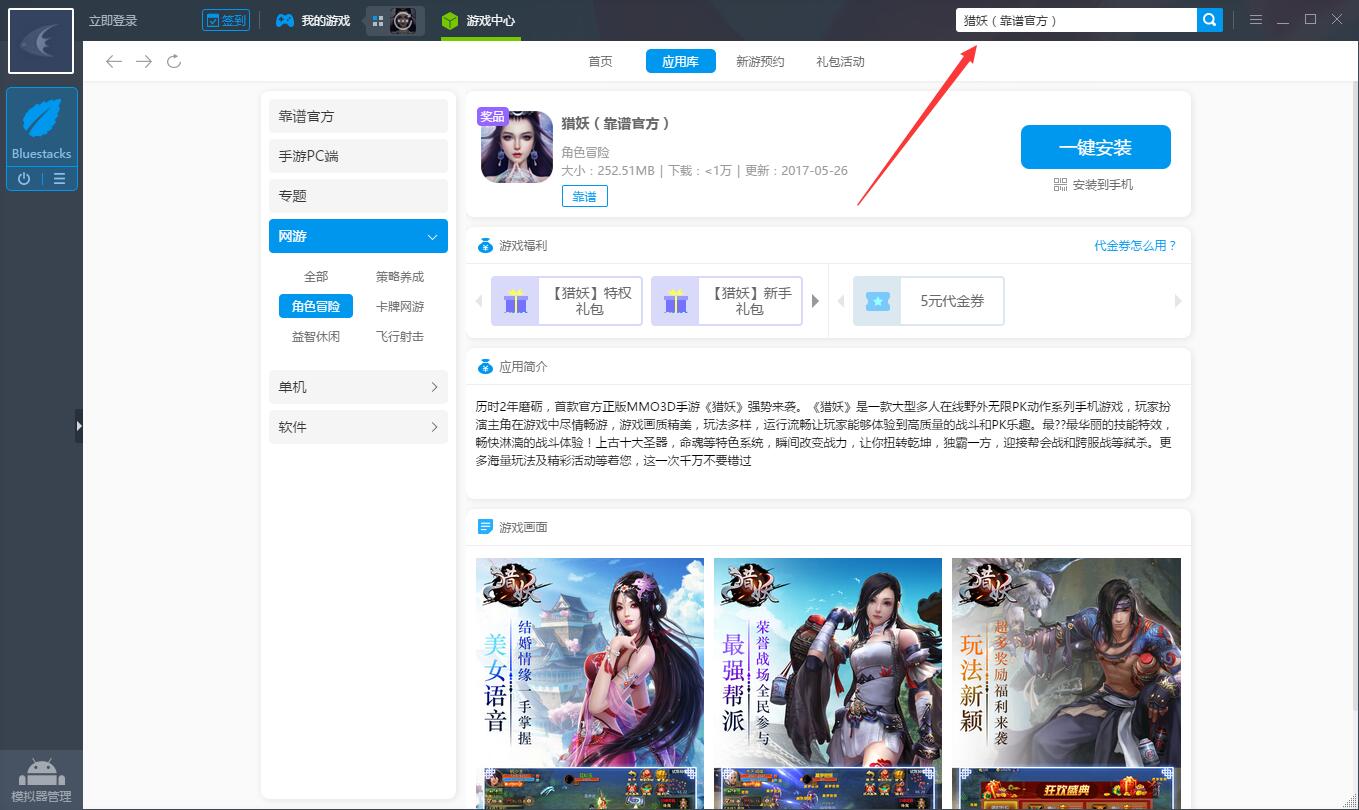This screenshot has height=810, width=1359.
Task: Open the title bar hamburger menu
Action: point(1256,20)
